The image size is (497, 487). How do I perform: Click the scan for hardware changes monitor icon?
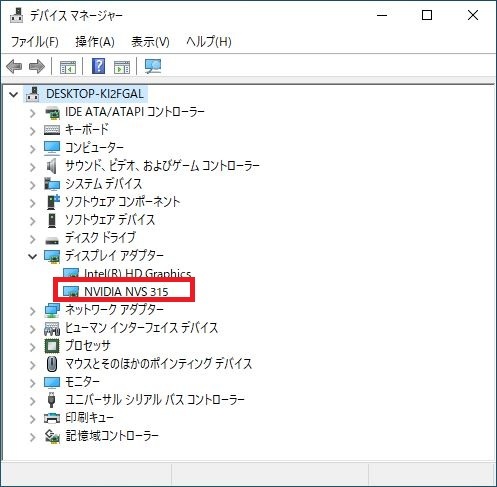click(153, 66)
